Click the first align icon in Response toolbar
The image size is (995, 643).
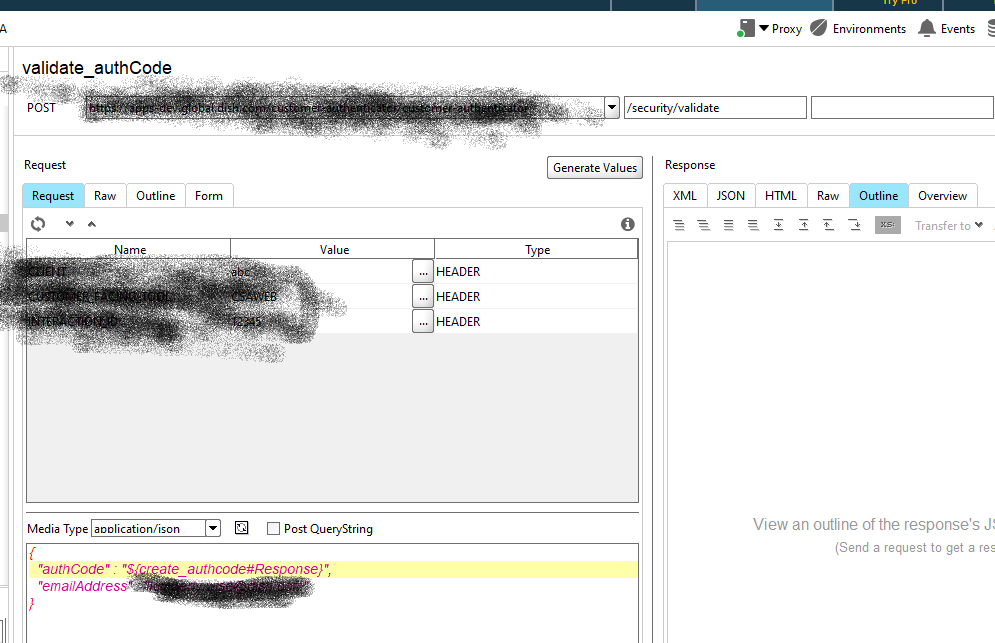(679, 225)
